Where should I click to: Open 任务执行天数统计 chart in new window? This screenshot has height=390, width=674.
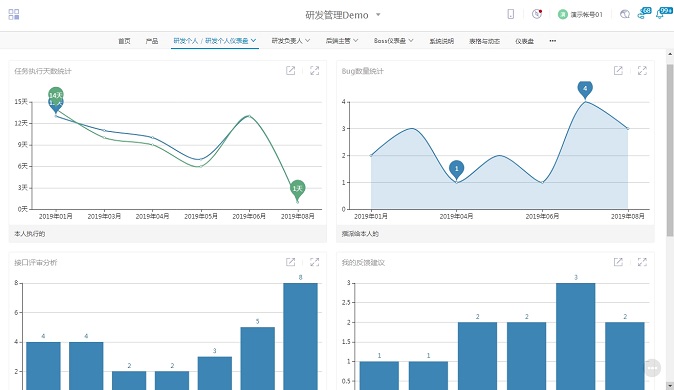(291, 71)
